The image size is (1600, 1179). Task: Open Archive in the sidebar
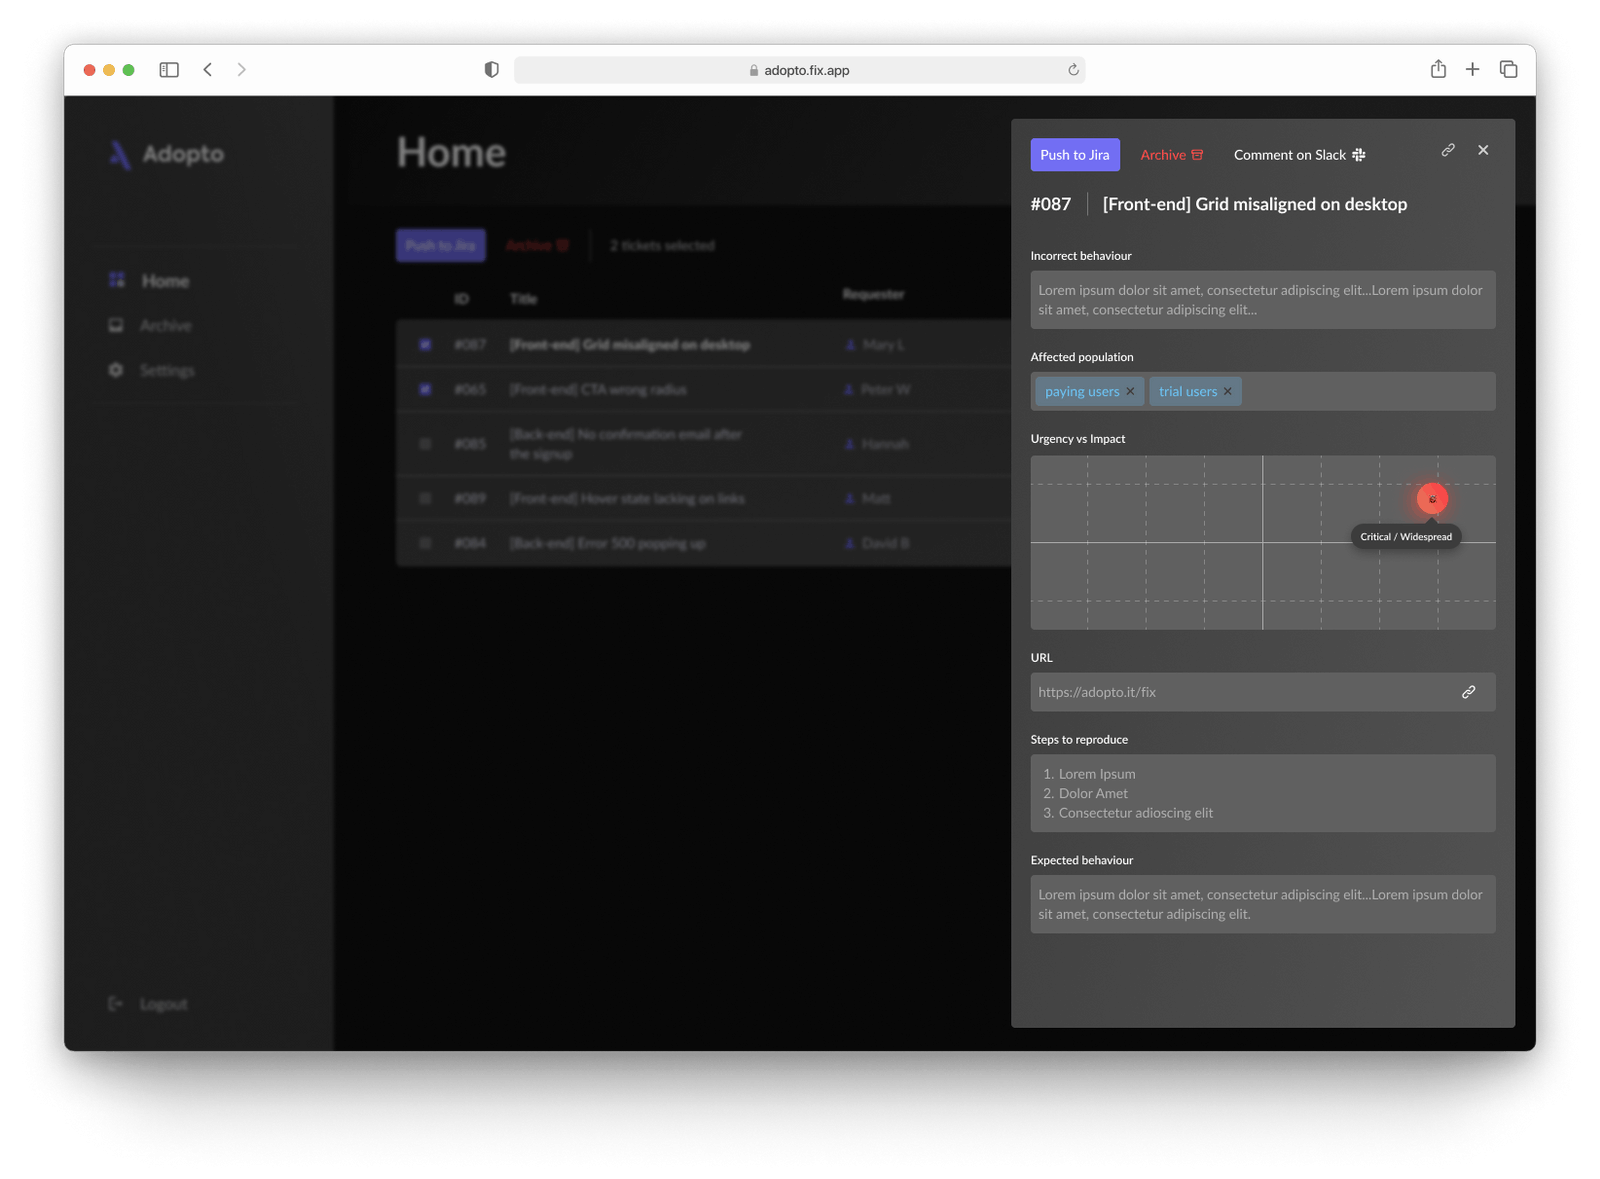[166, 326]
